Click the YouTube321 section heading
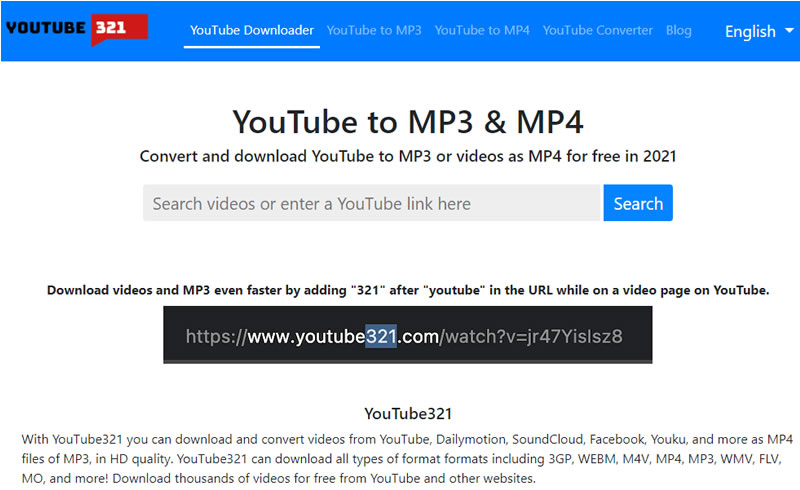800x490 pixels. 407,413
